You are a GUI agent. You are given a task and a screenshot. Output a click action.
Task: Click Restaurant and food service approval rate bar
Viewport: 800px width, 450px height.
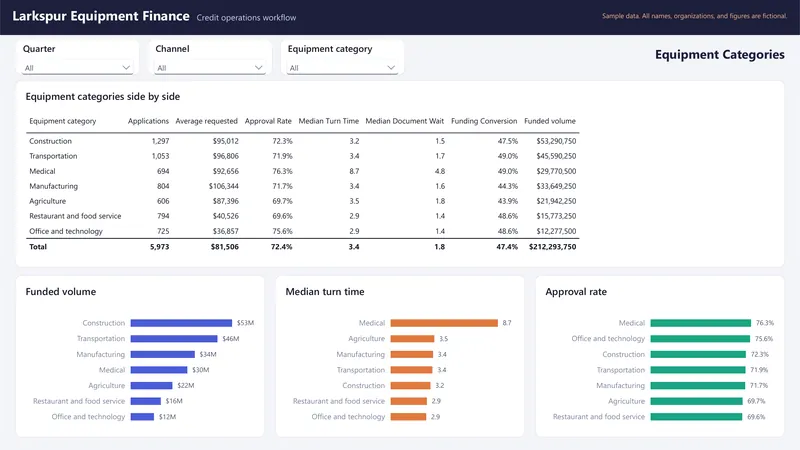(696, 417)
